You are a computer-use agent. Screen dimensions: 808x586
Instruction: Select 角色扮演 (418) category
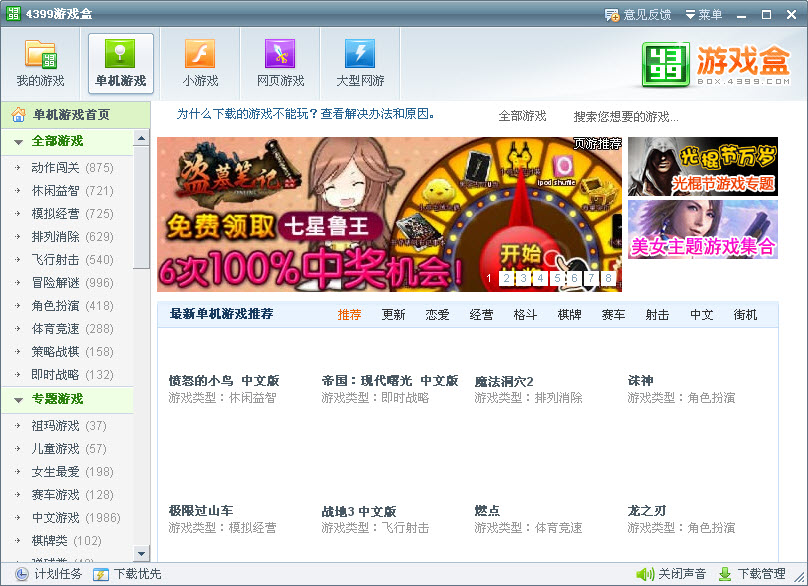point(72,306)
